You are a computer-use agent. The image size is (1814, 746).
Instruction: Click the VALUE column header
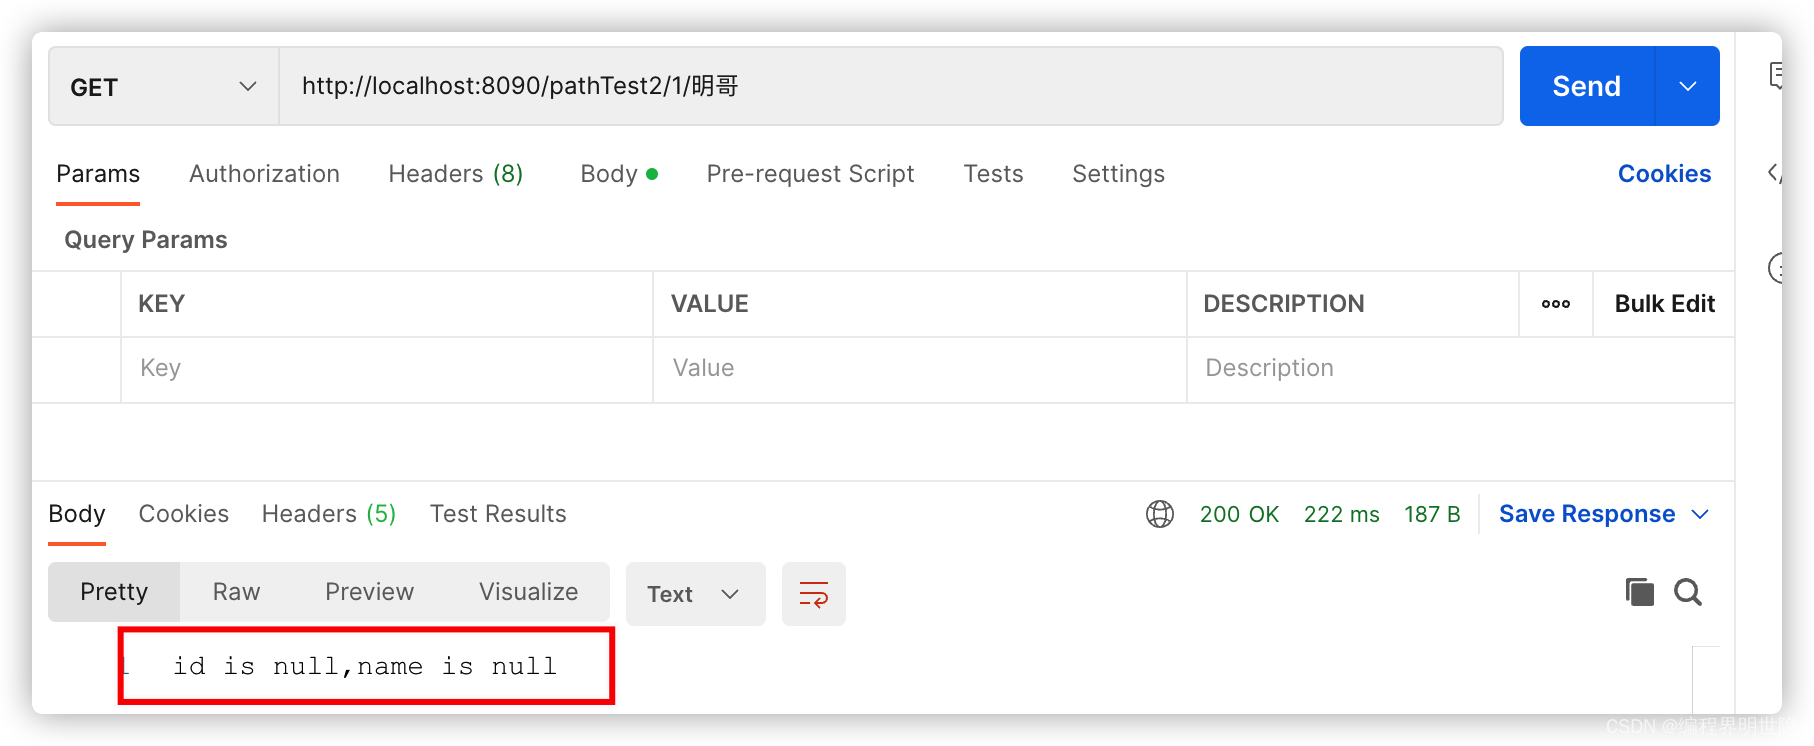tap(709, 304)
